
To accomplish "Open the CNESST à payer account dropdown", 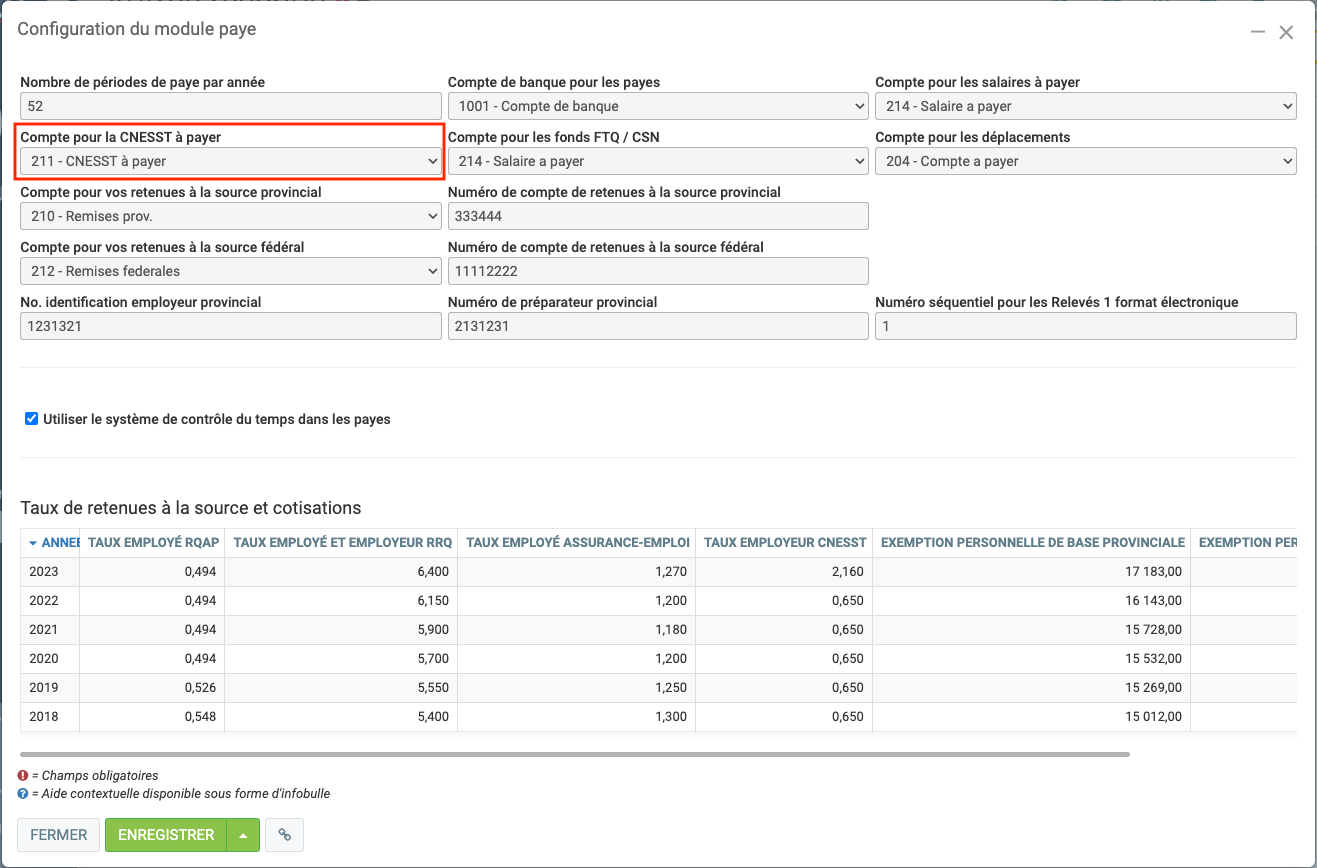I will coord(230,161).
